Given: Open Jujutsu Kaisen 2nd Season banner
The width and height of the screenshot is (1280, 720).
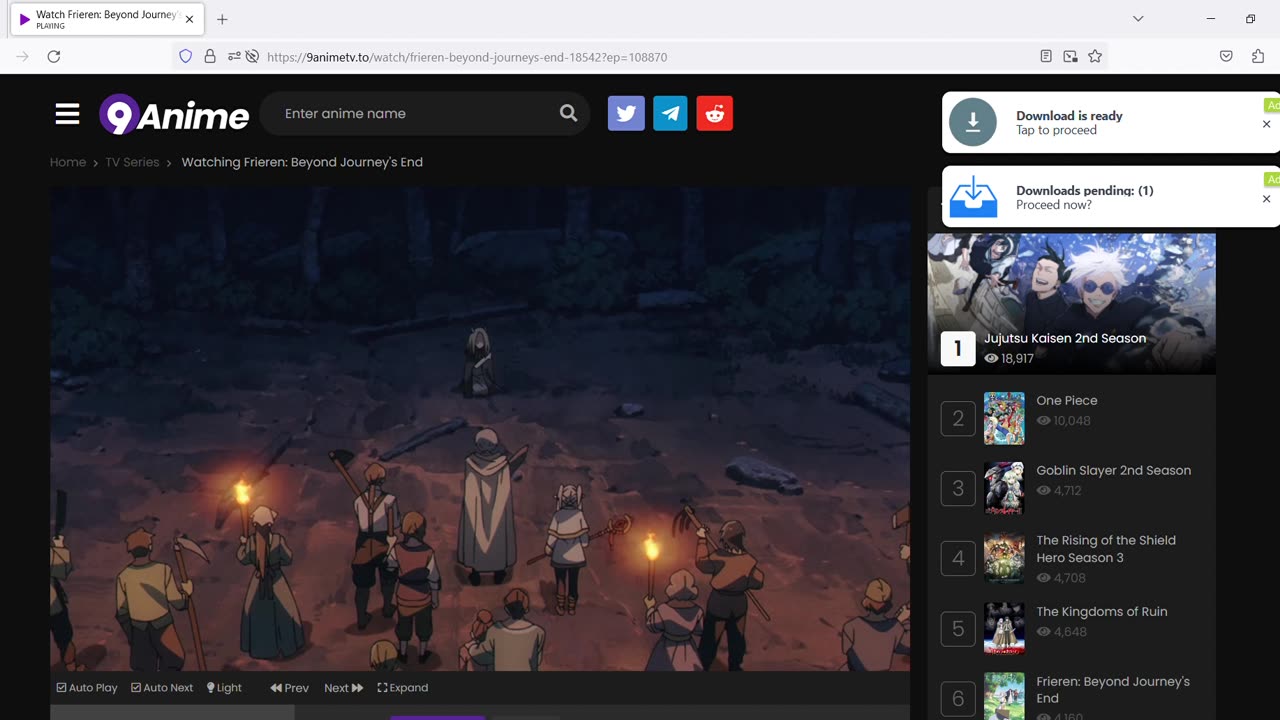Looking at the screenshot, I should (x=1071, y=304).
